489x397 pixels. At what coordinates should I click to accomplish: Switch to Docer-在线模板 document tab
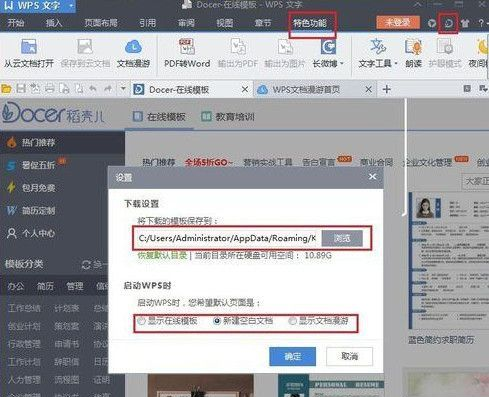click(179, 89)
